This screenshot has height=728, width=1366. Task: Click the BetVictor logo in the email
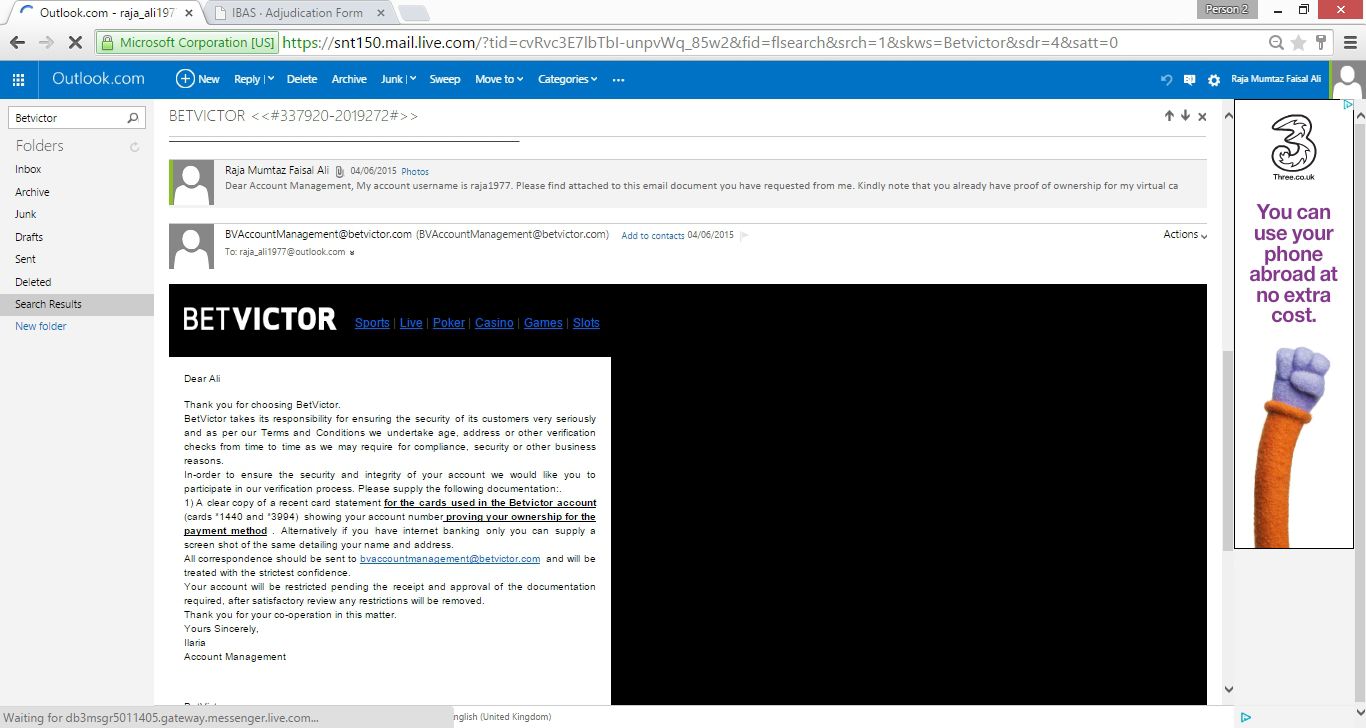coord(260,319)
